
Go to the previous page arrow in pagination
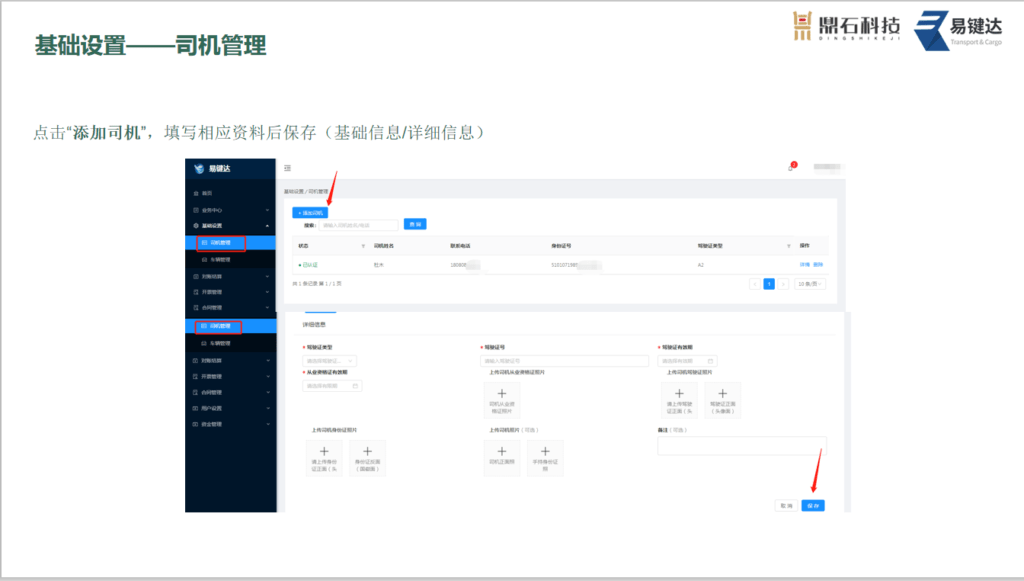[x=755, y=284]
